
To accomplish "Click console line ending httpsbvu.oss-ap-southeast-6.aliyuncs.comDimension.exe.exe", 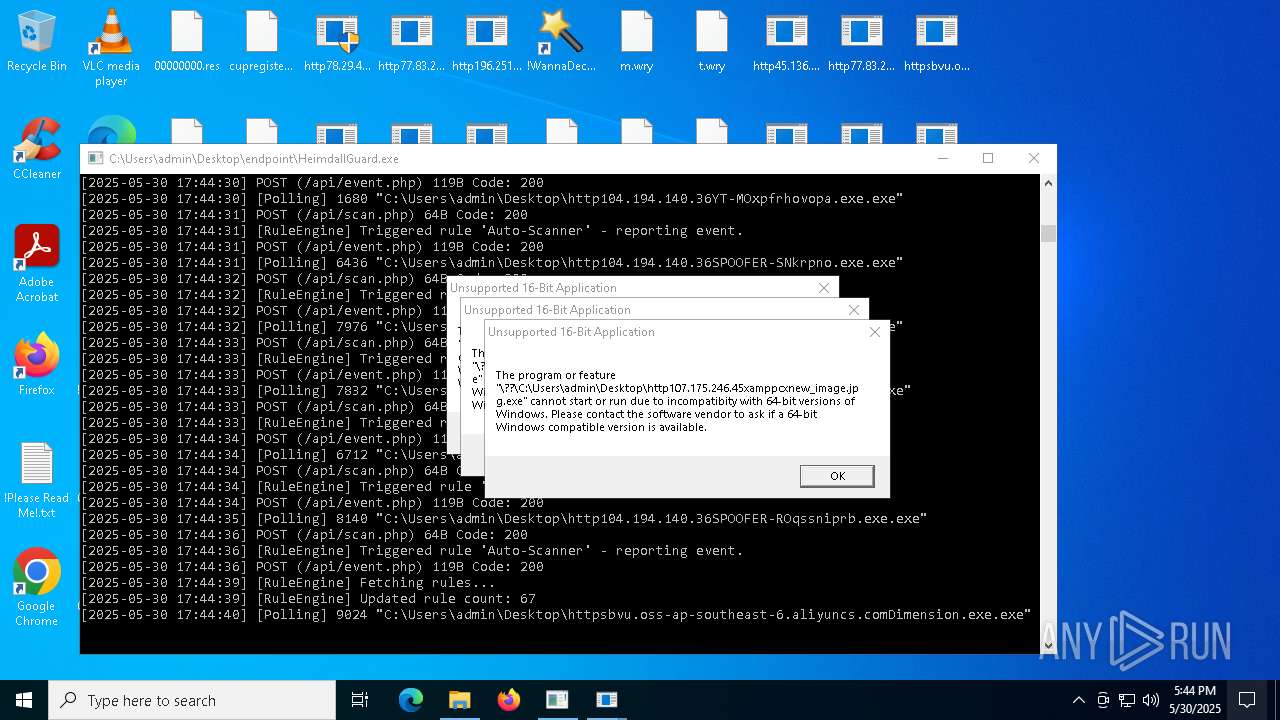I will click(x=555, y=614).
